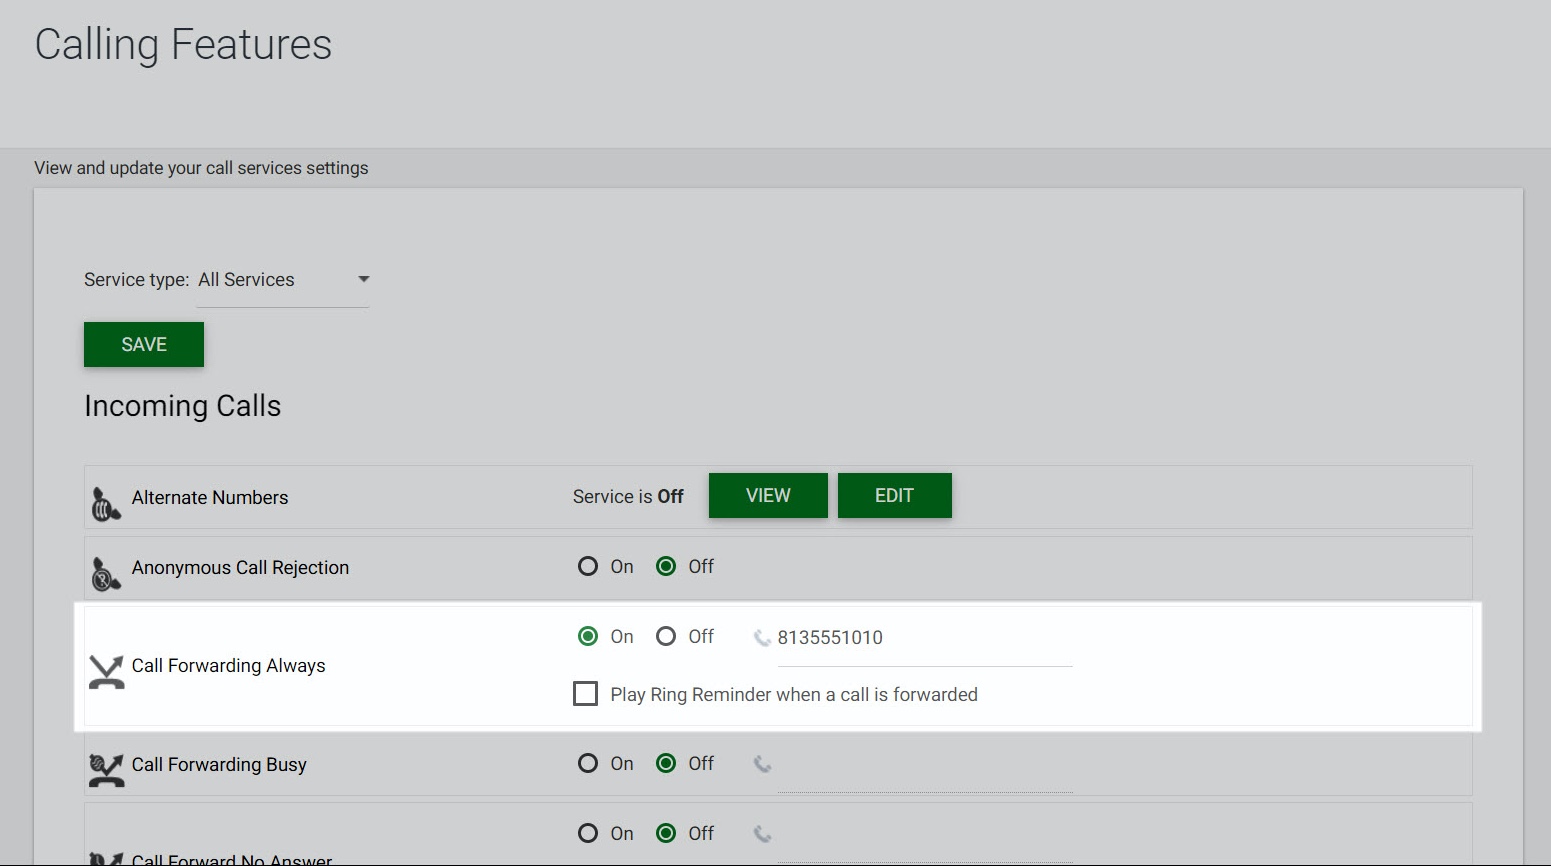Click phone icon in Call Forwarding Busy row
The height and width of the screenshot is (866, 1551).
[762, 764]
